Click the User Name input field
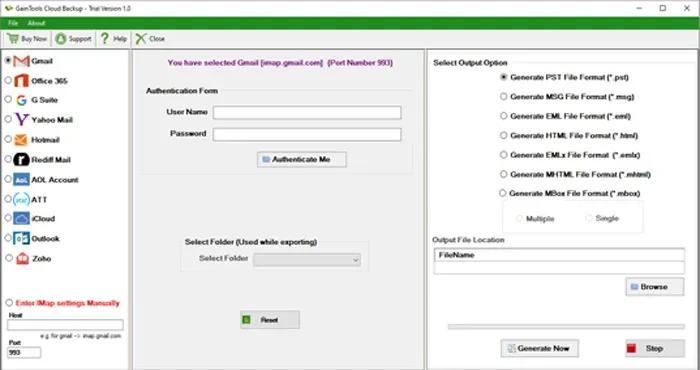This screenshot has height=370, width=700. pos(307,112)
